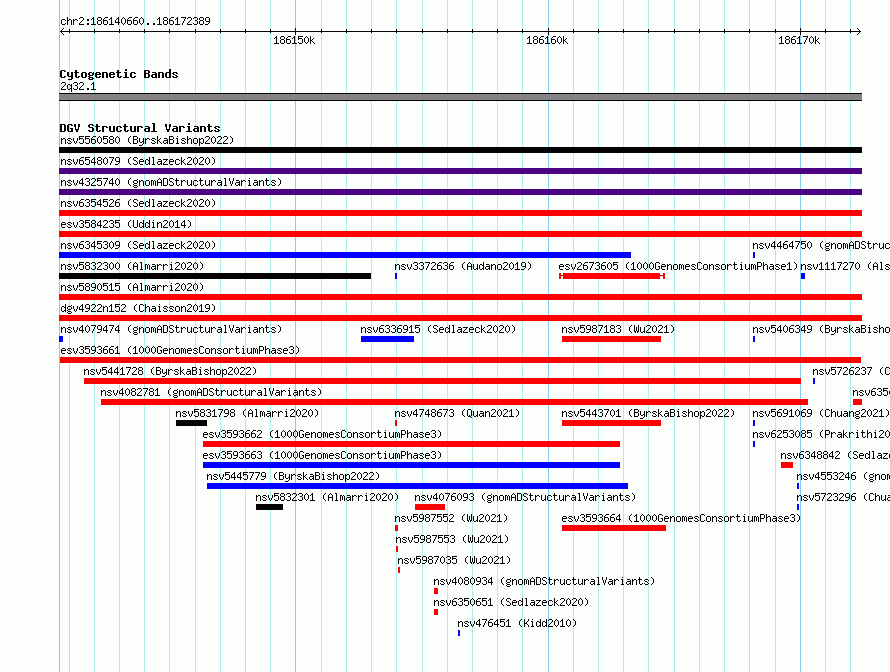The height and width of the screenshot is (672, 890).
Task: Click the red nsv4076093 variant bar
Action: [430, 507]
